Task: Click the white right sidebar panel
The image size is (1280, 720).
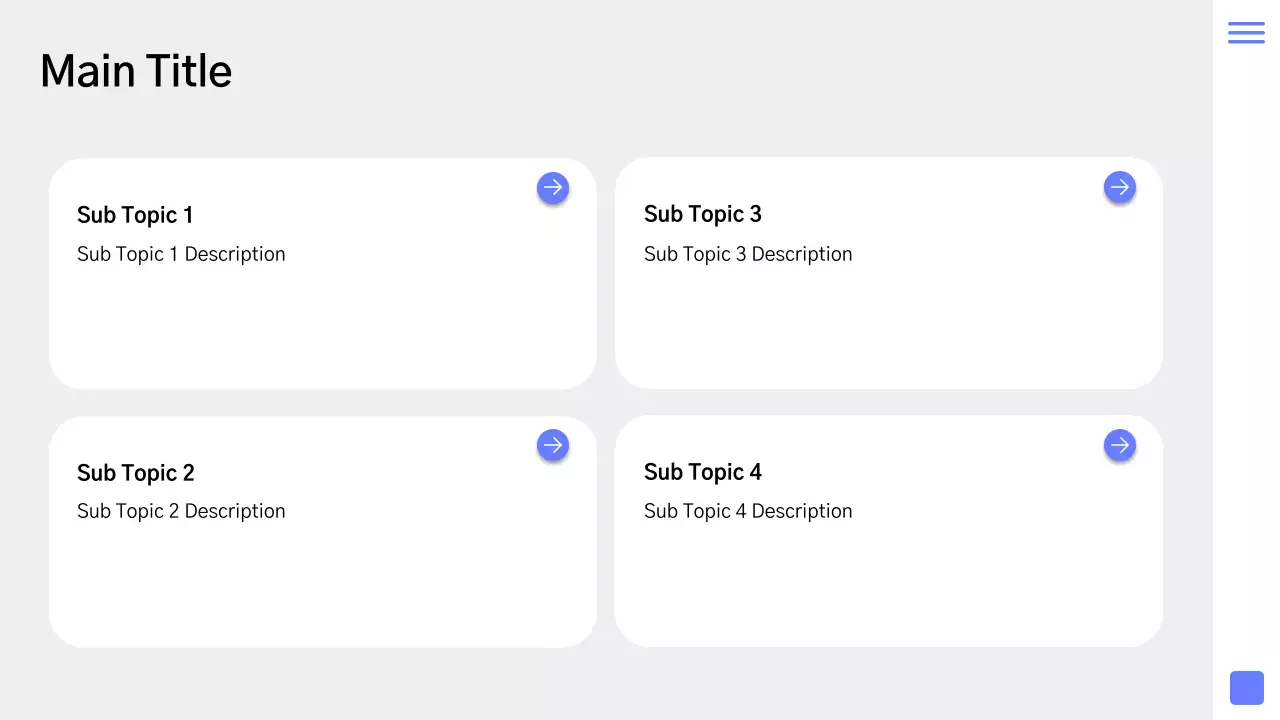Action: pyautogui.click(x=1246, y=360)
